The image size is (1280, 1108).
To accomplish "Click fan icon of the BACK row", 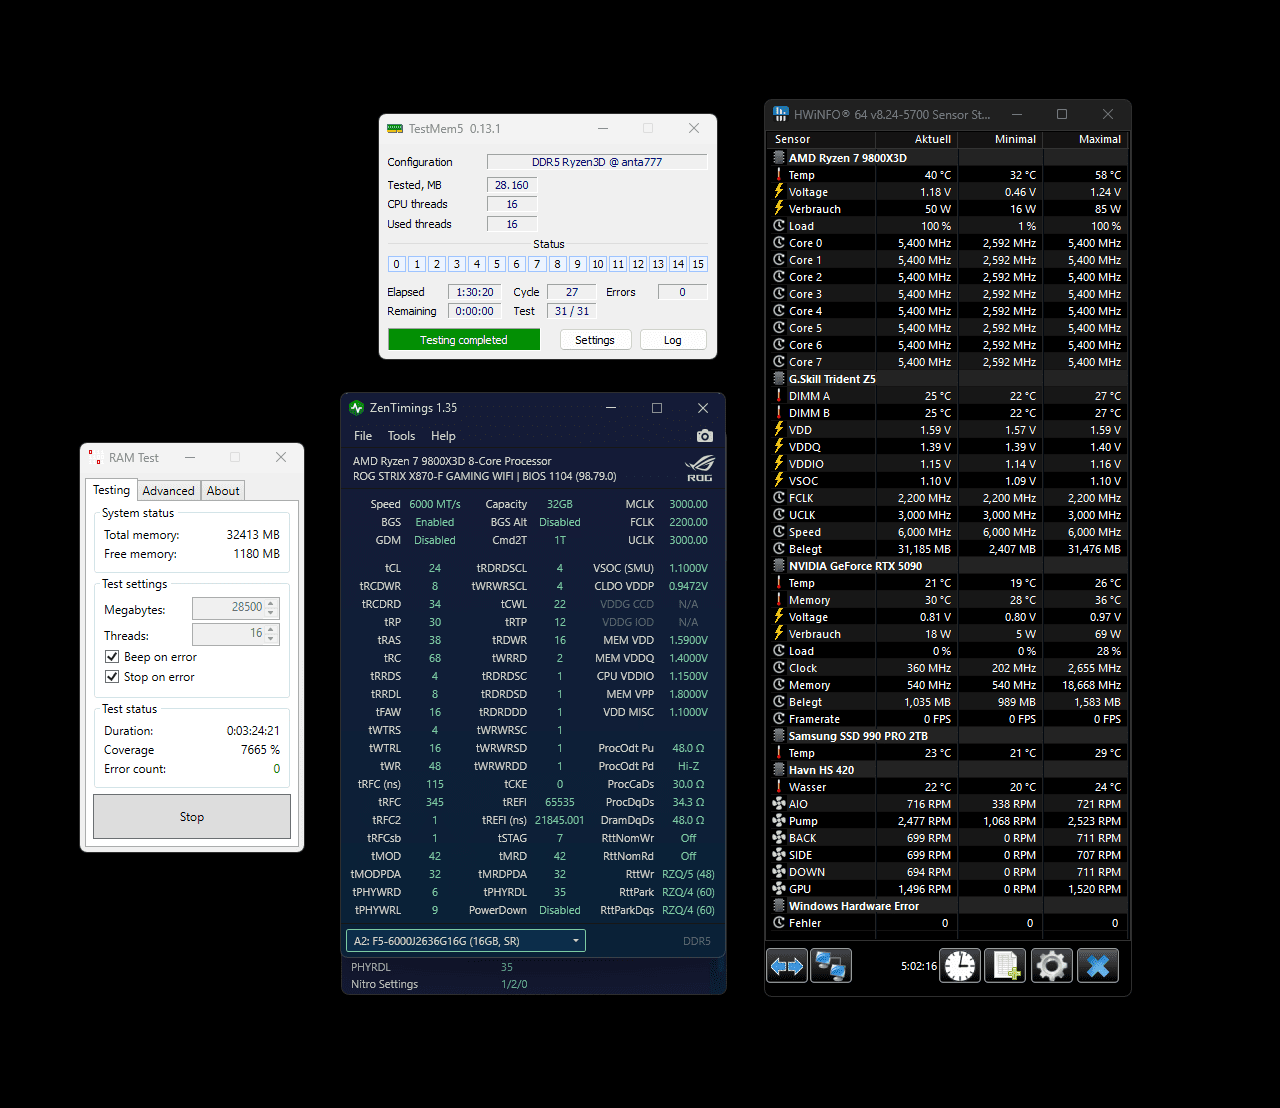I will (x=779, y=837).
